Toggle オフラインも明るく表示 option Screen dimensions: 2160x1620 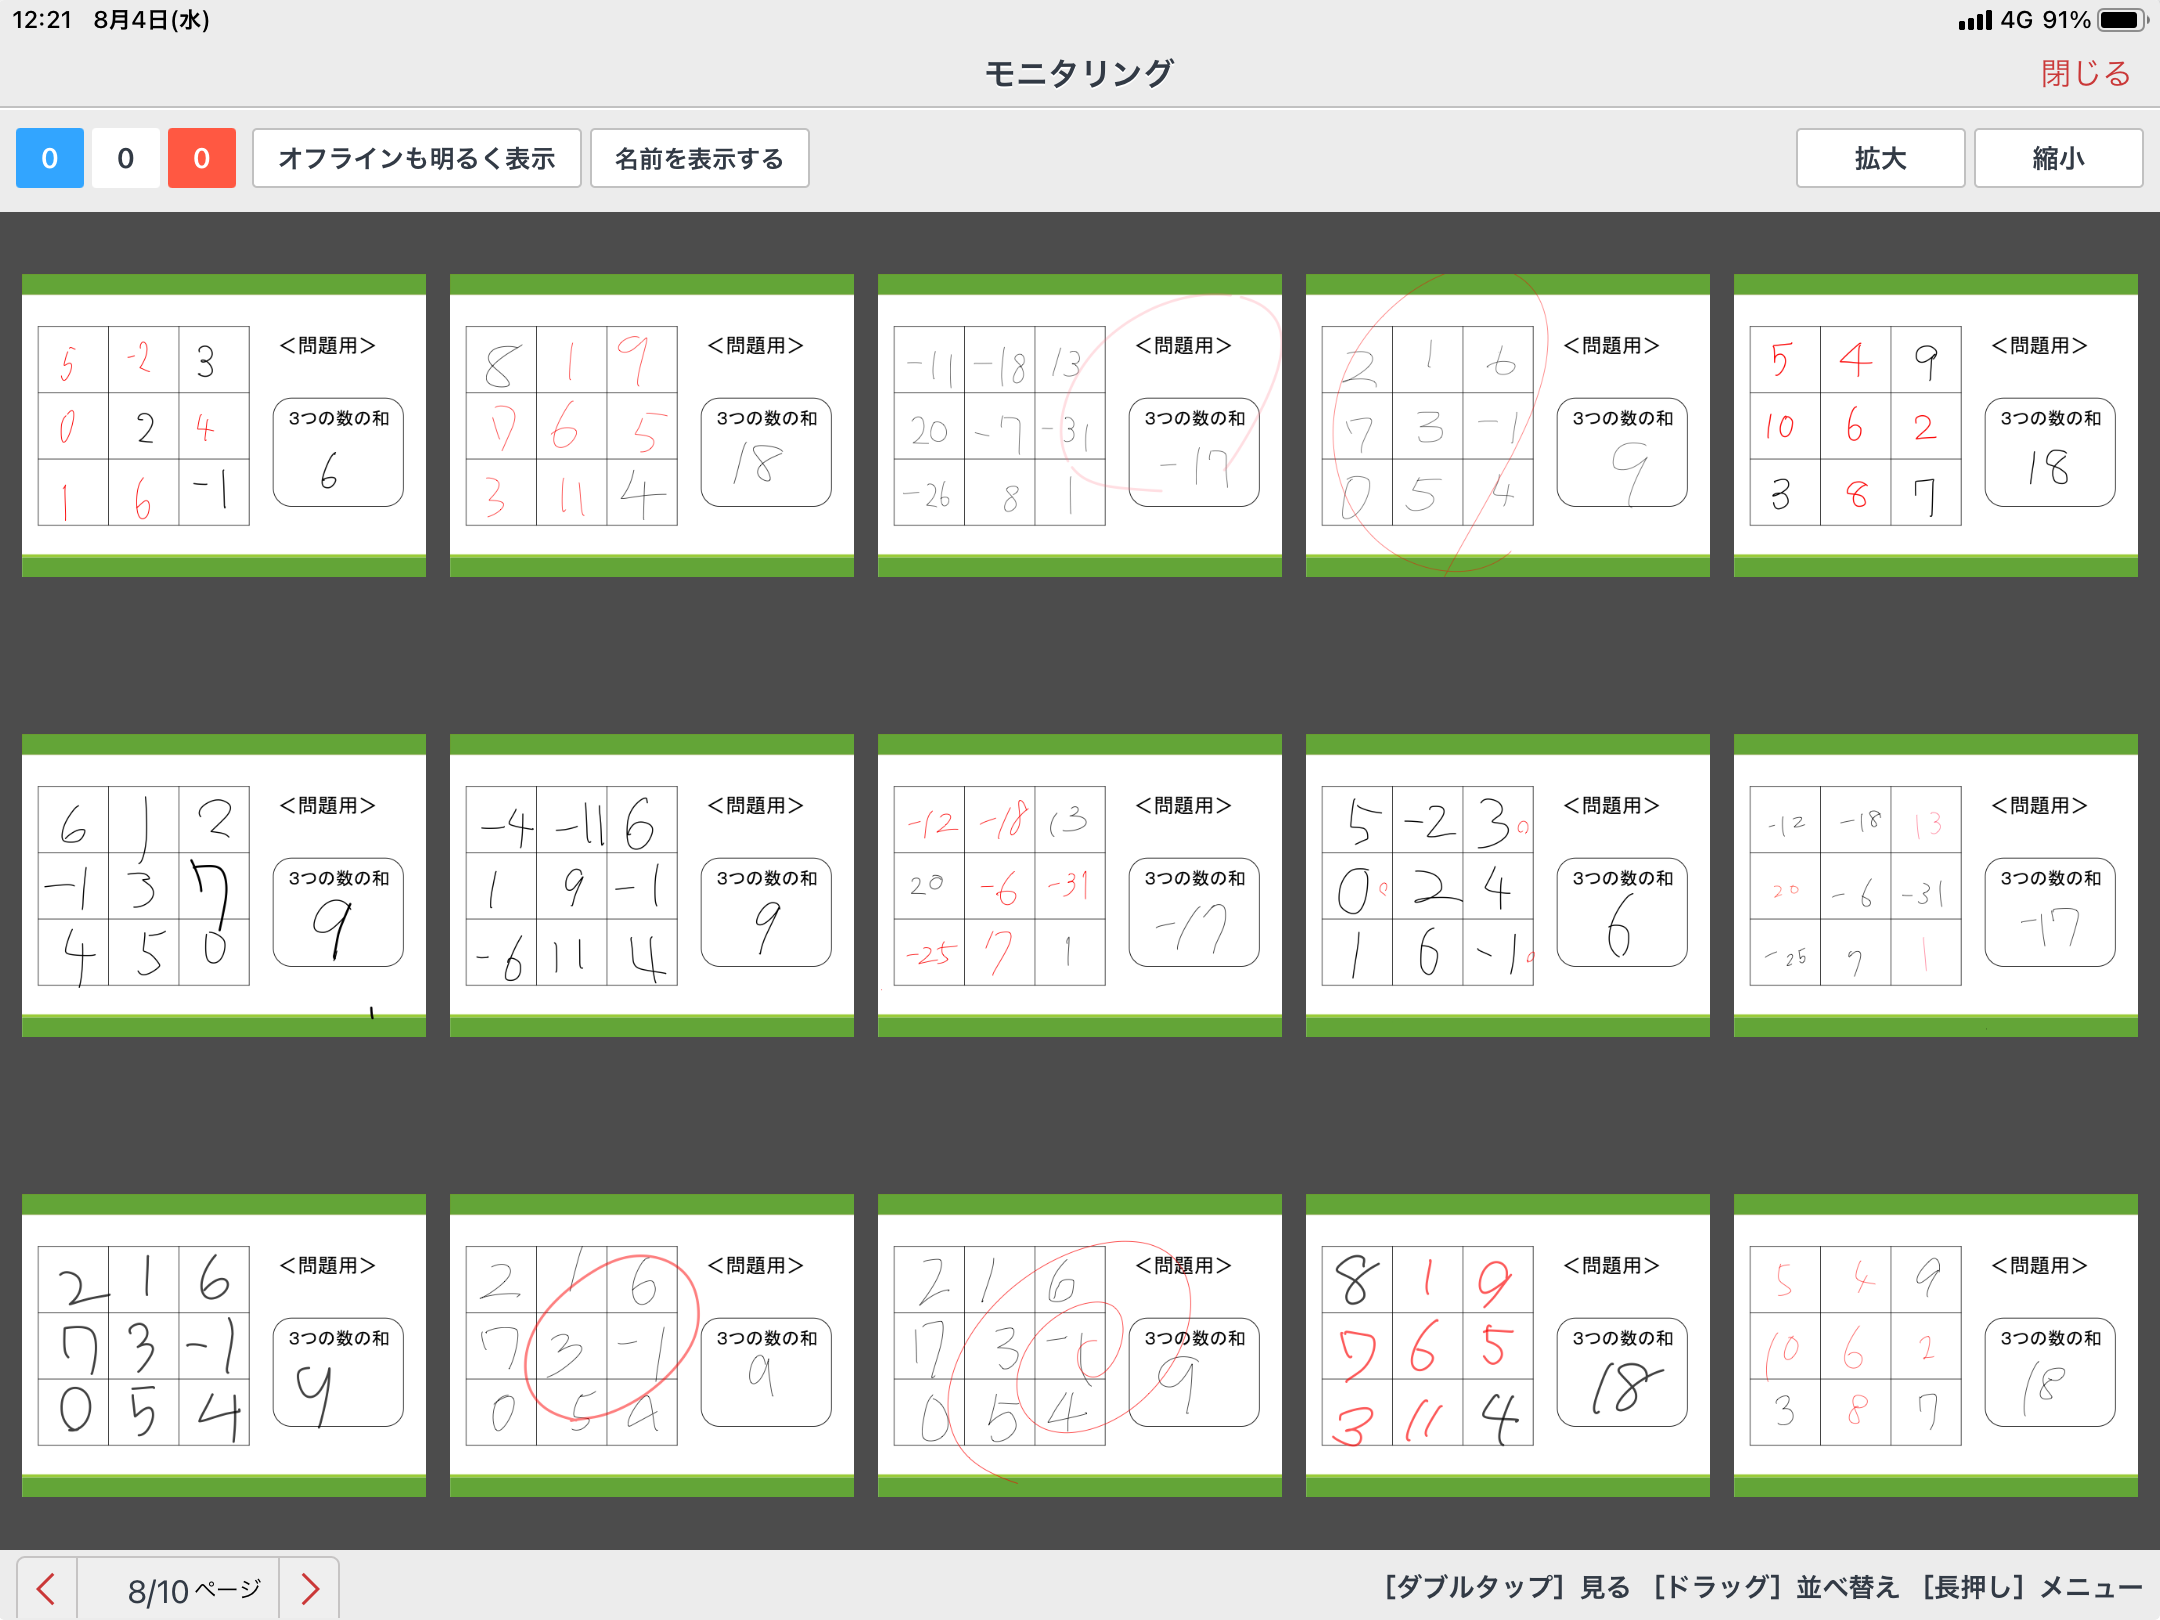pos(416,158)
